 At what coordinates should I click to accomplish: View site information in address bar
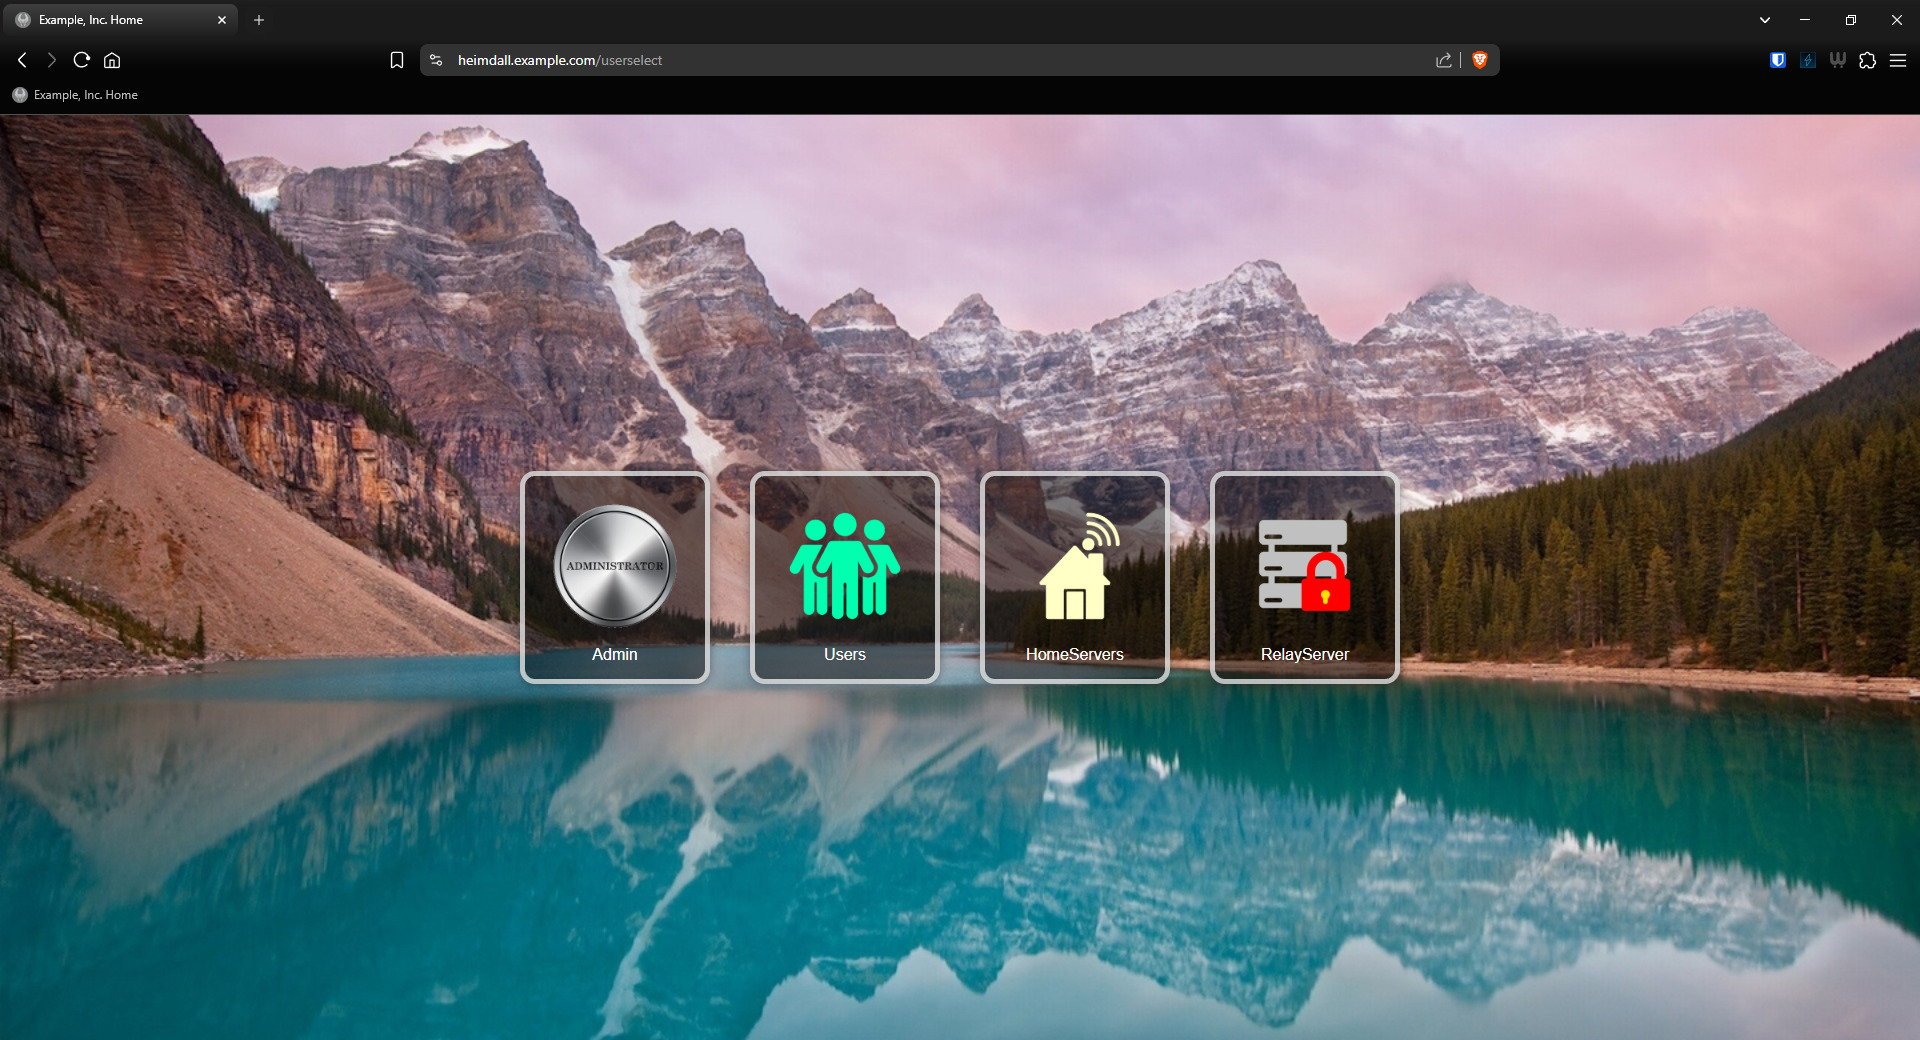point(436,60)
